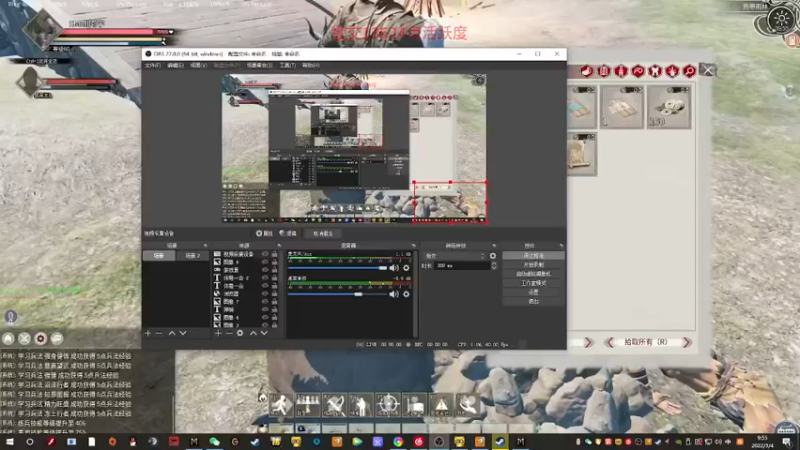Open Steam from the Windows taskbar
Viewport: 800px width, 450px height.
[500, 442]
